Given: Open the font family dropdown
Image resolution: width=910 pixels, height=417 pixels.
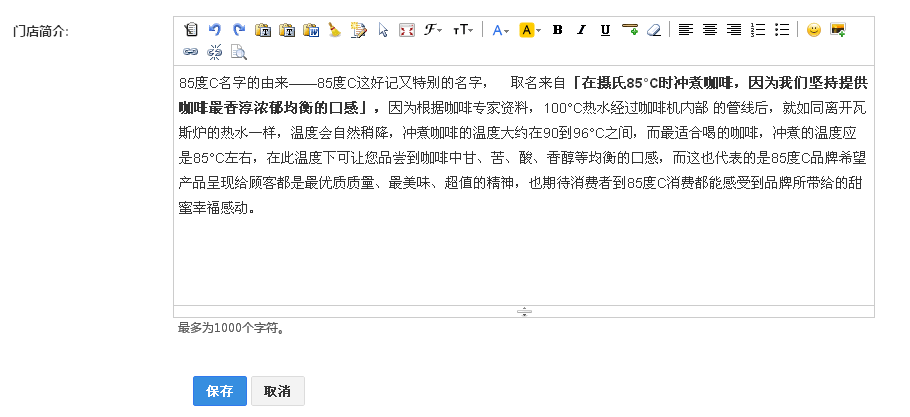Looking at the screenshot, I should point(432,30).
